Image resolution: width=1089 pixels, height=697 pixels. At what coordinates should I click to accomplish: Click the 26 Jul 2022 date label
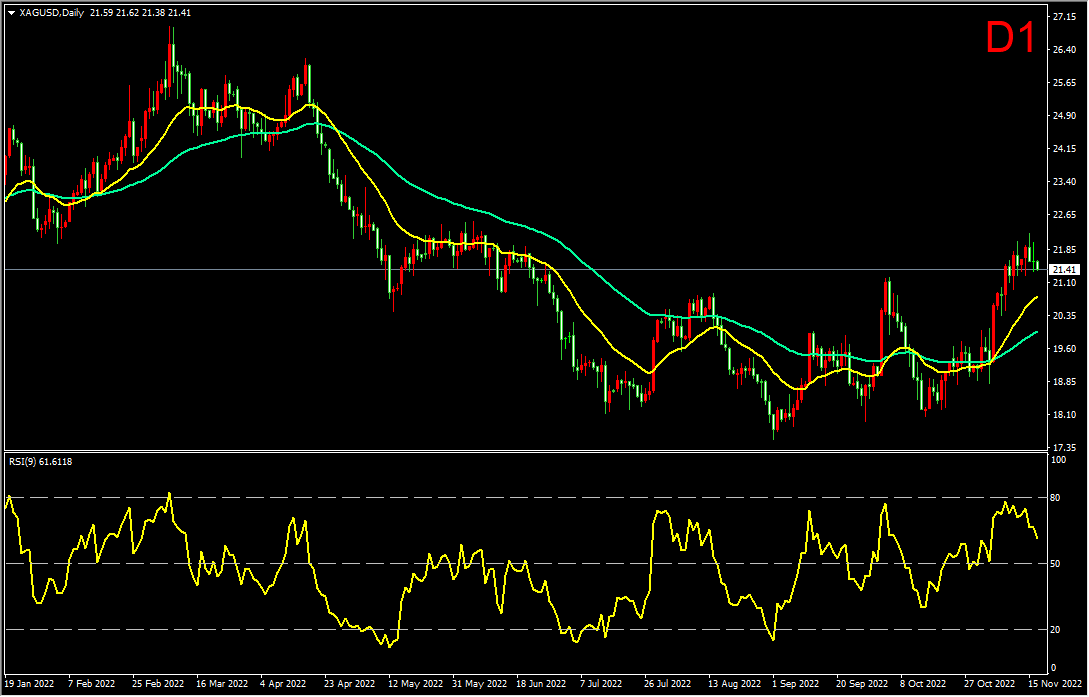pos(667,684)
